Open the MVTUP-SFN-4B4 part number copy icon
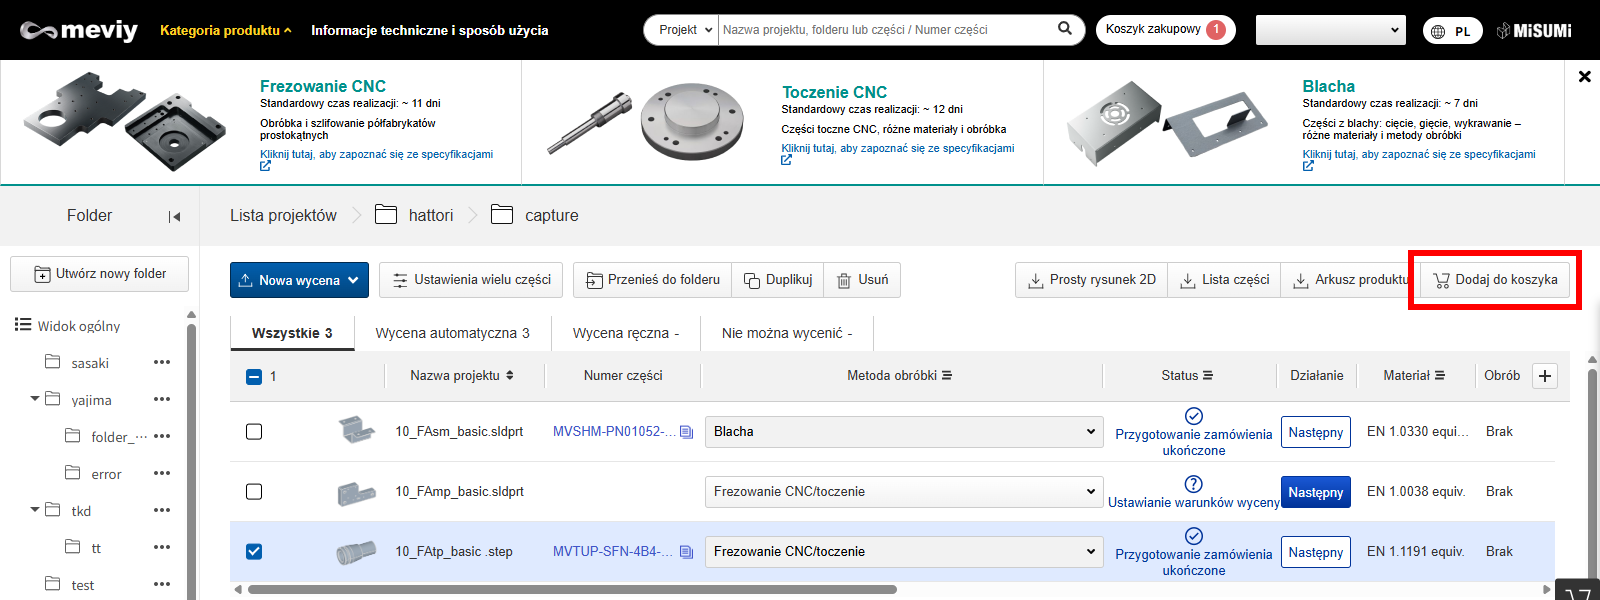This screenshot has height=600, width=1600. tap(686, 552)
